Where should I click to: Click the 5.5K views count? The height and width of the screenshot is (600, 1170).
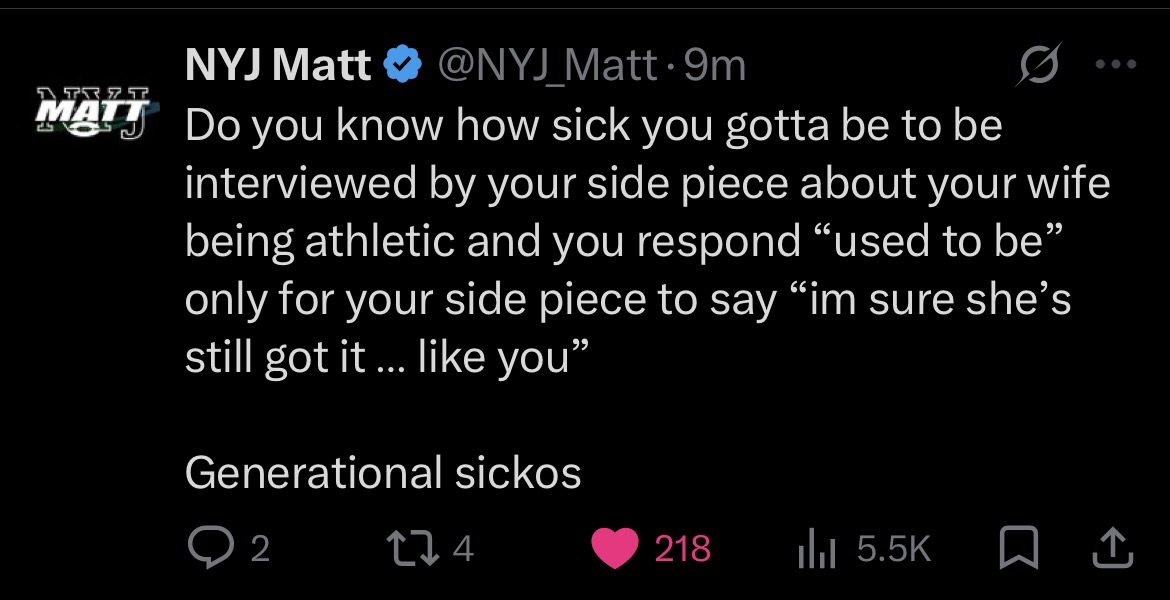point(895,549)
